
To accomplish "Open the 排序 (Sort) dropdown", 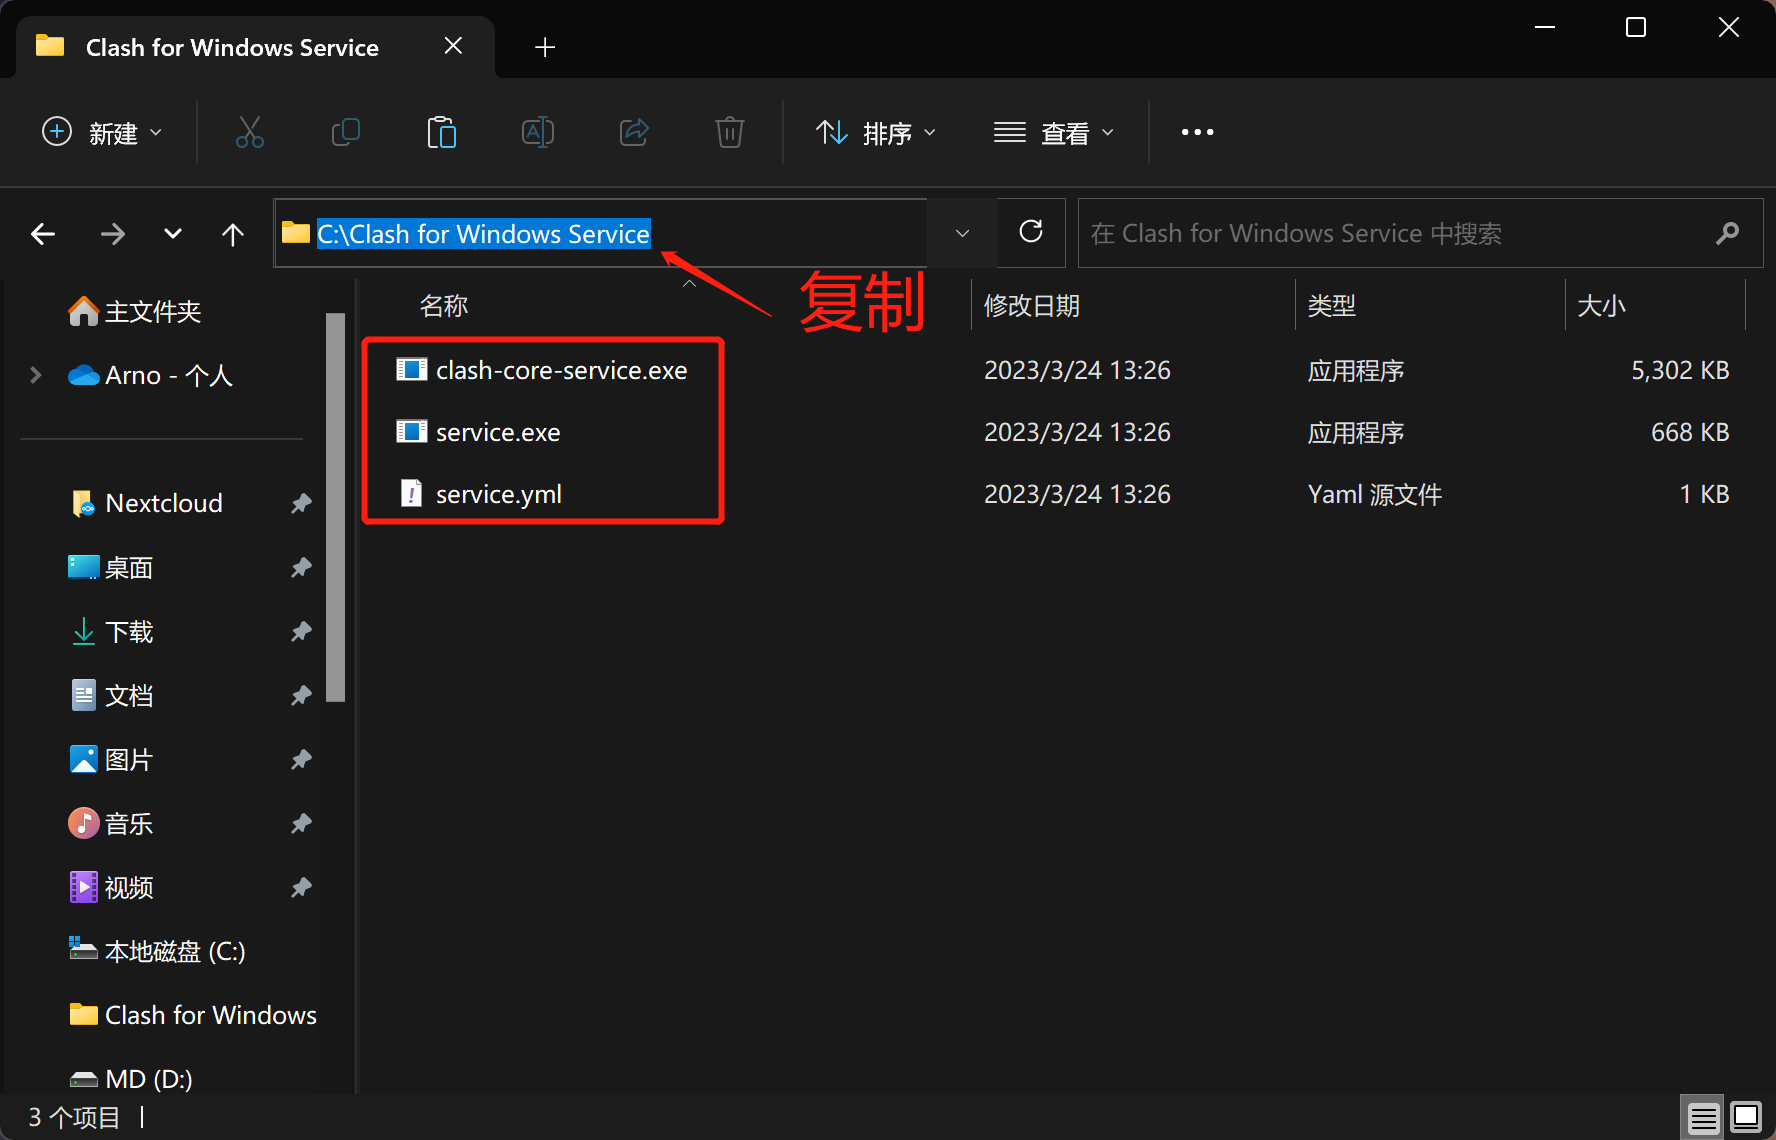I will click(x=876, y=132).
